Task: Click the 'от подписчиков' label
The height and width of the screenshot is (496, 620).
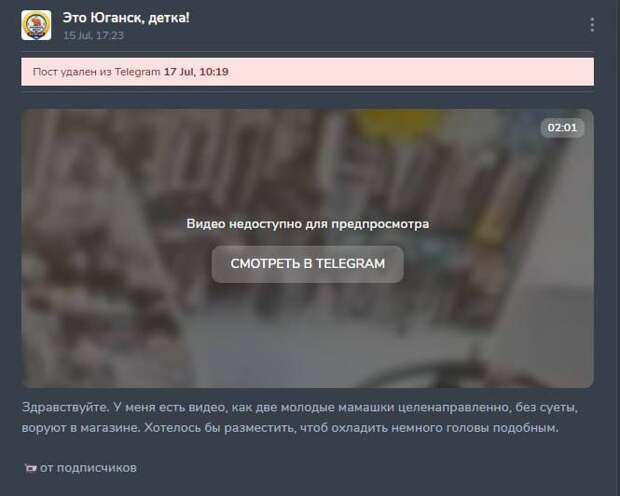Action: (x=89, y=468)
